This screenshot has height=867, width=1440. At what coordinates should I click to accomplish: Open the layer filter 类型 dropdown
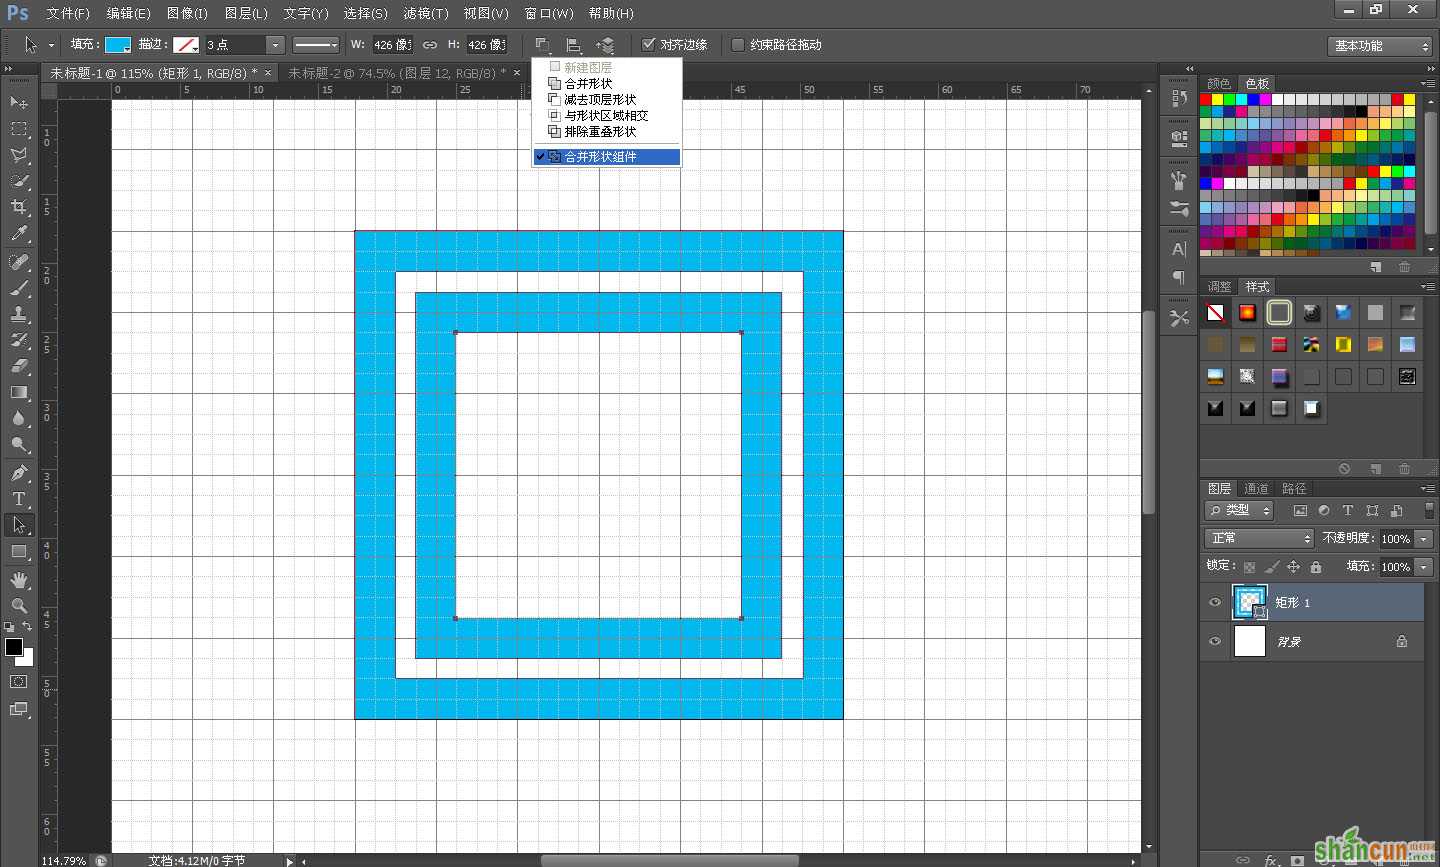(x=1239, y=510)
